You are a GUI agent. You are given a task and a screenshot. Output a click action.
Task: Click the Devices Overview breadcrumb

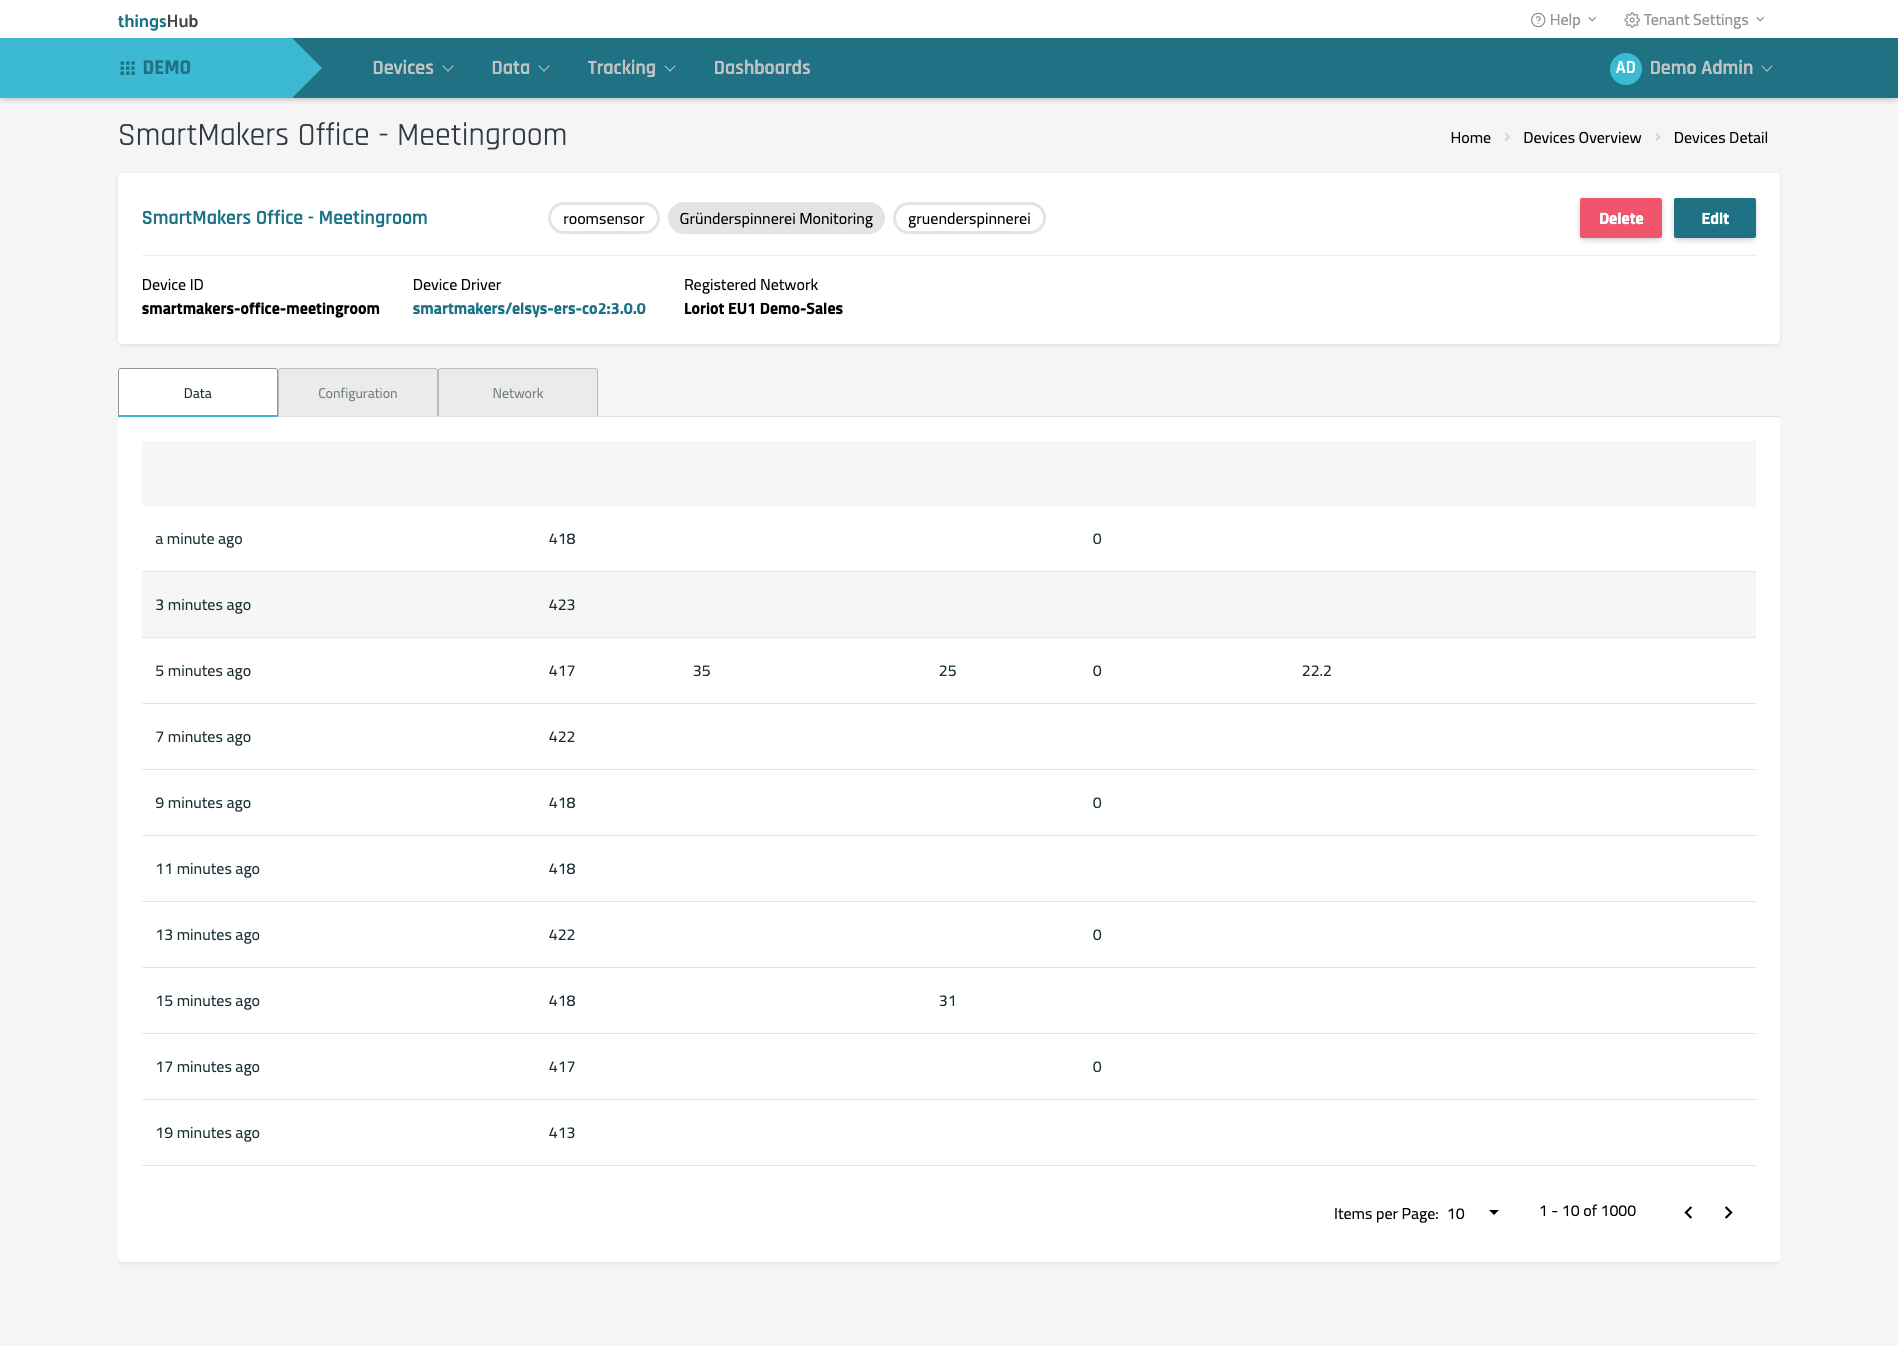(x=1581, y=138)
